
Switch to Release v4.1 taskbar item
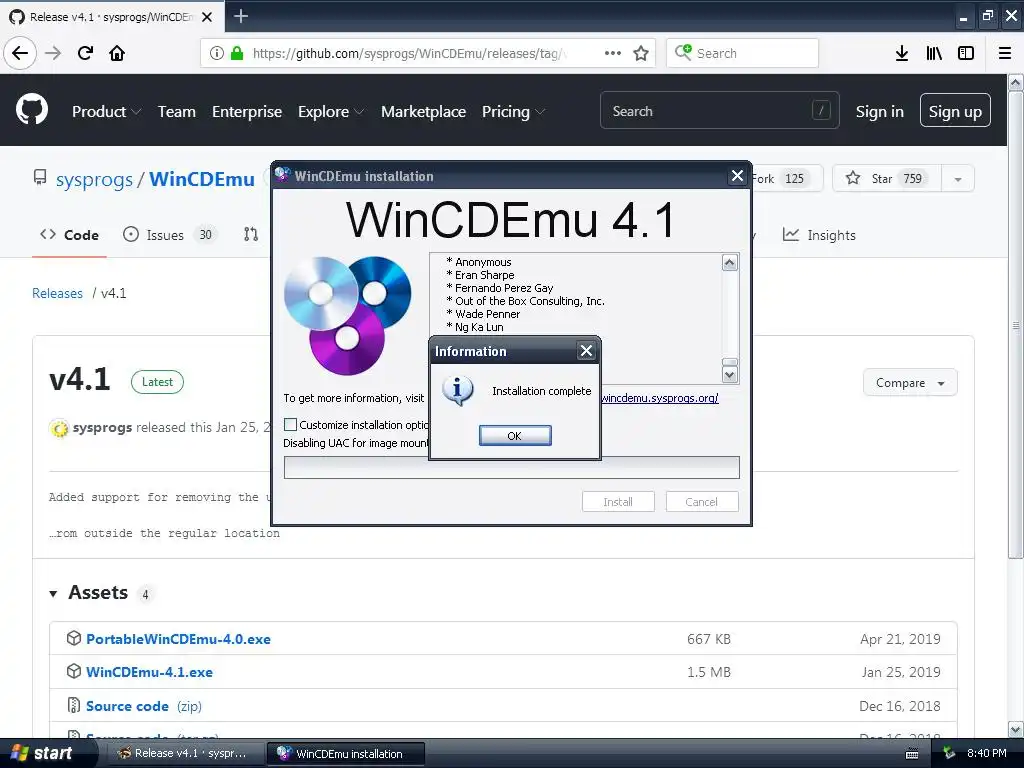[x=185, y=753]
